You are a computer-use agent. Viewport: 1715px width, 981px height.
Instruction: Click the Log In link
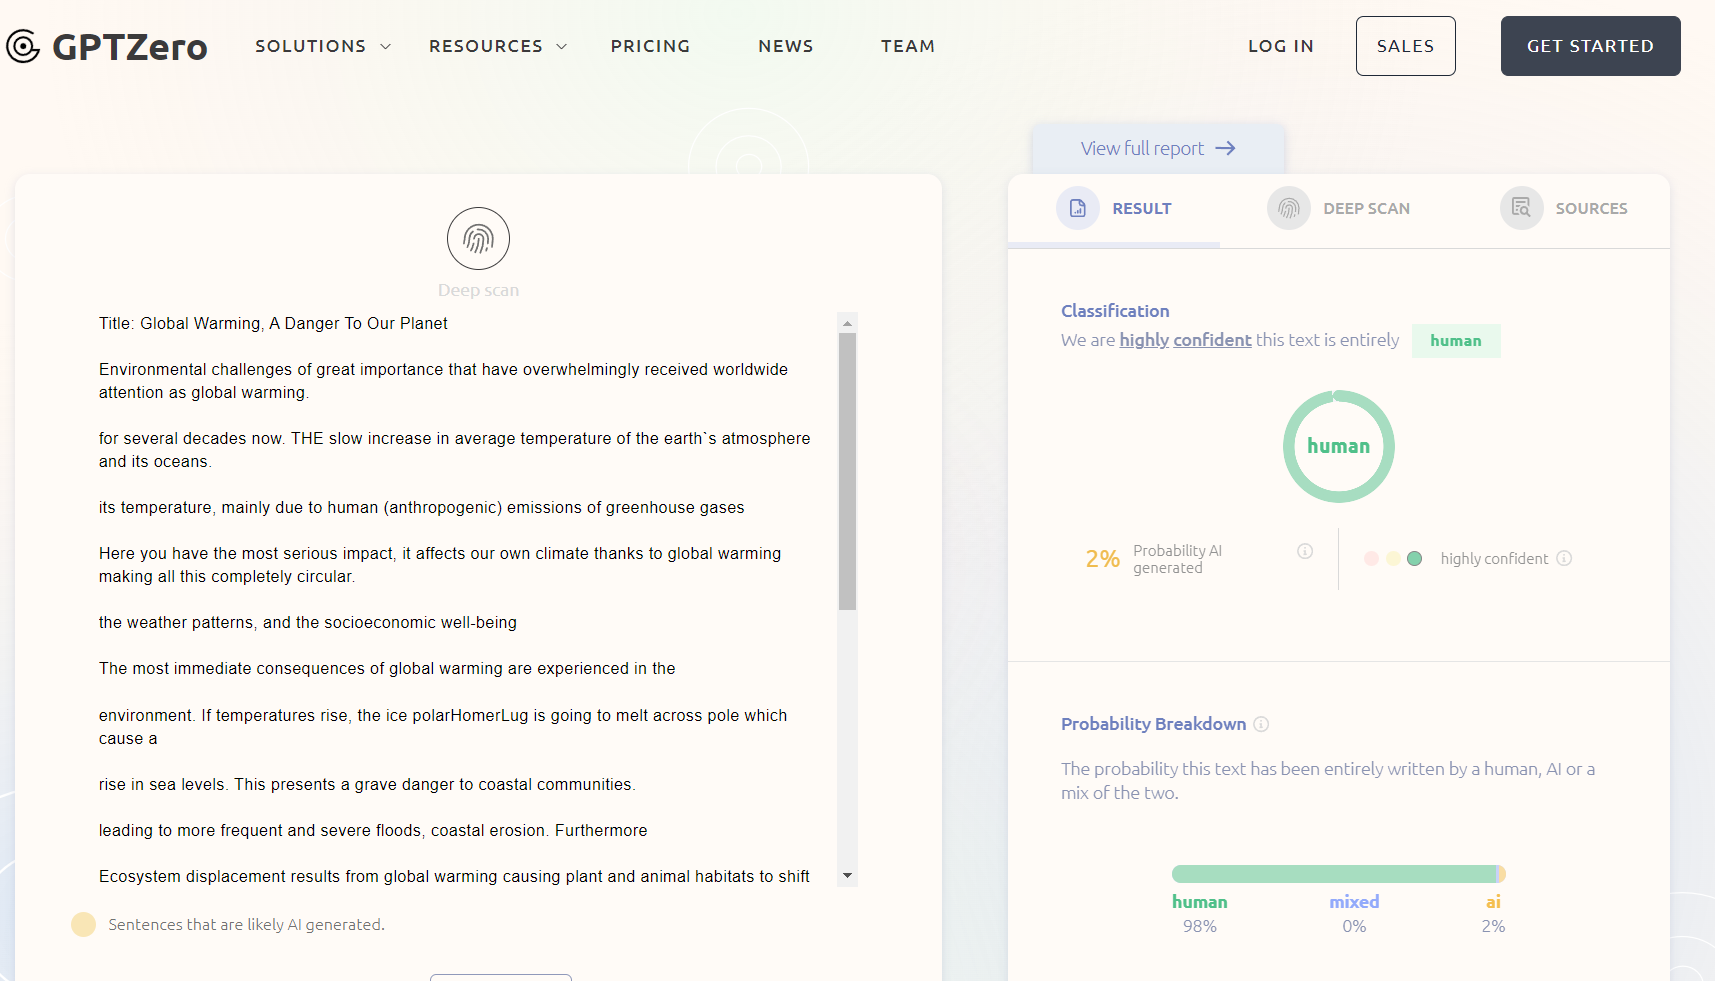(1280, 46)
